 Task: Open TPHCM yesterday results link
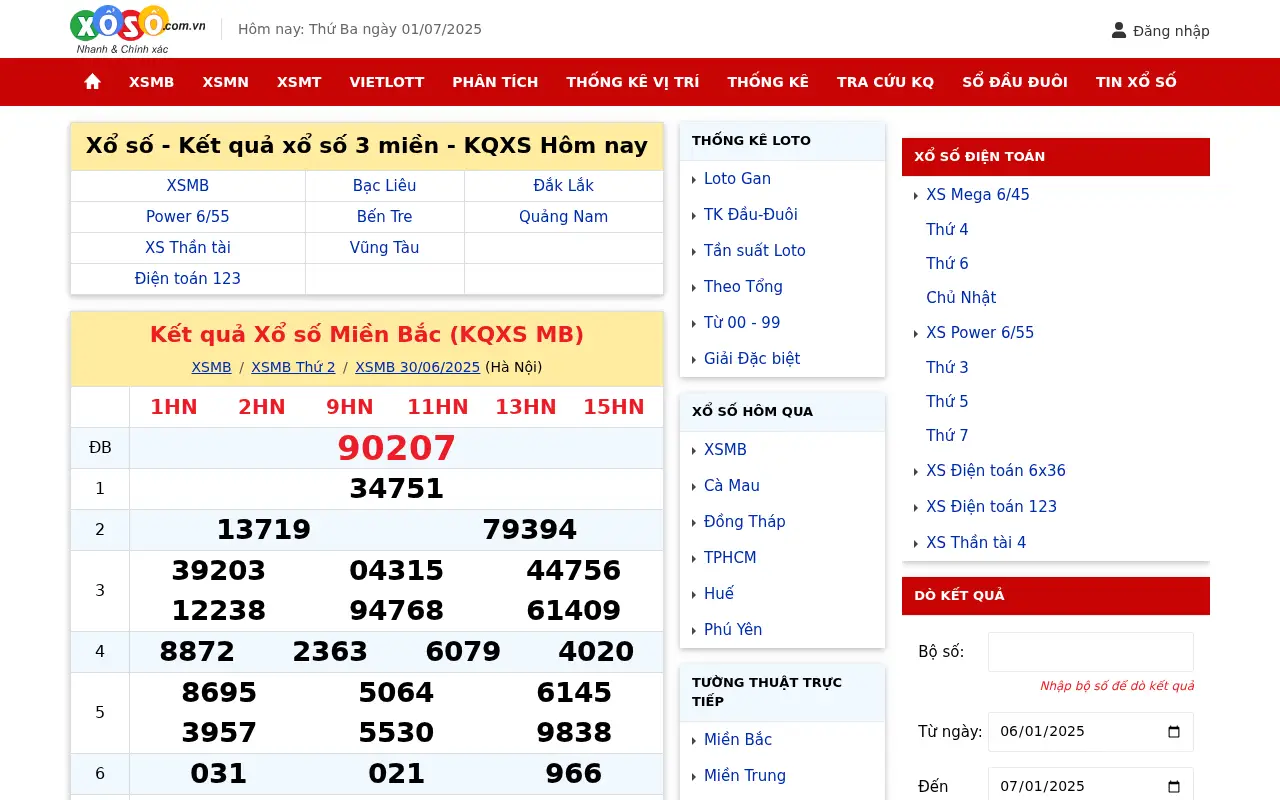pos(730,558)
